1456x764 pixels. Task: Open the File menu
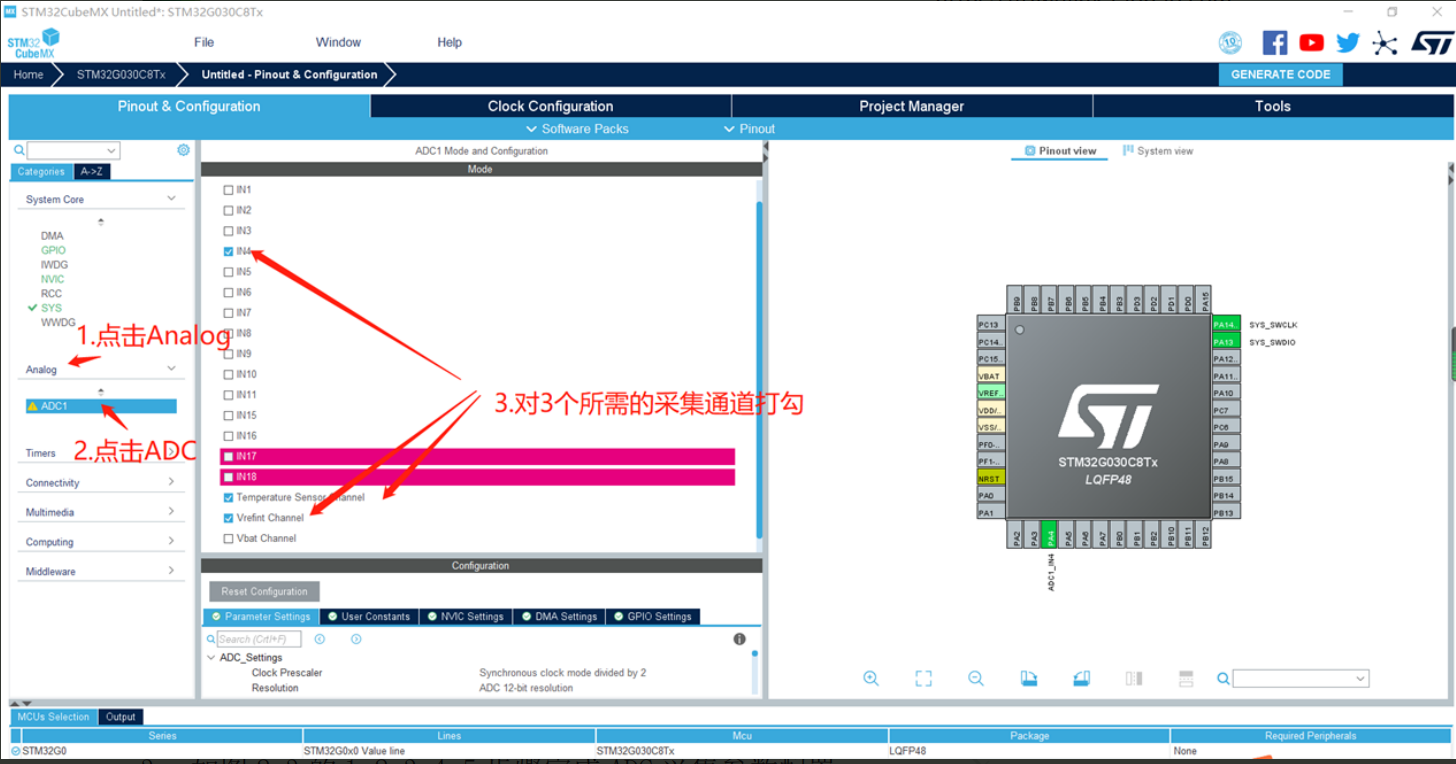click(204, 42)
